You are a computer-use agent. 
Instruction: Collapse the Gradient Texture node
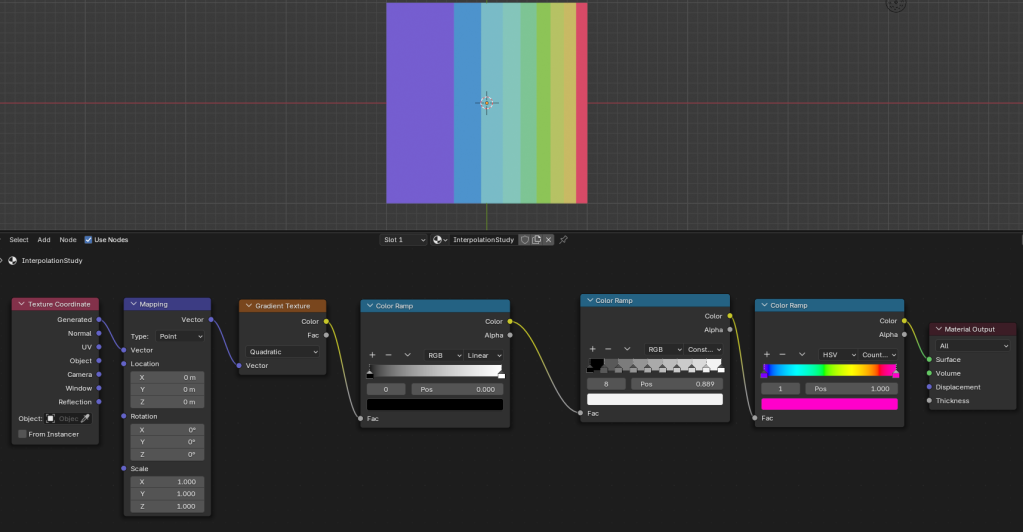click(248, 306)
